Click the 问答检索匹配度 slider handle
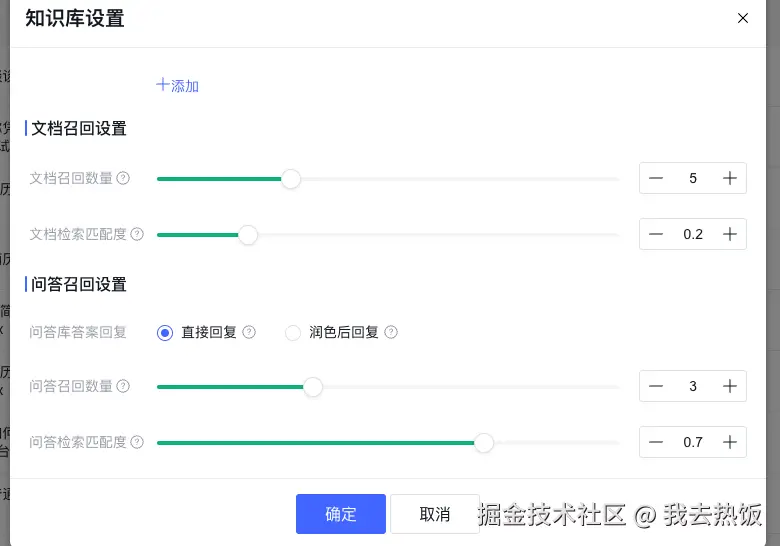 point(484,443)
